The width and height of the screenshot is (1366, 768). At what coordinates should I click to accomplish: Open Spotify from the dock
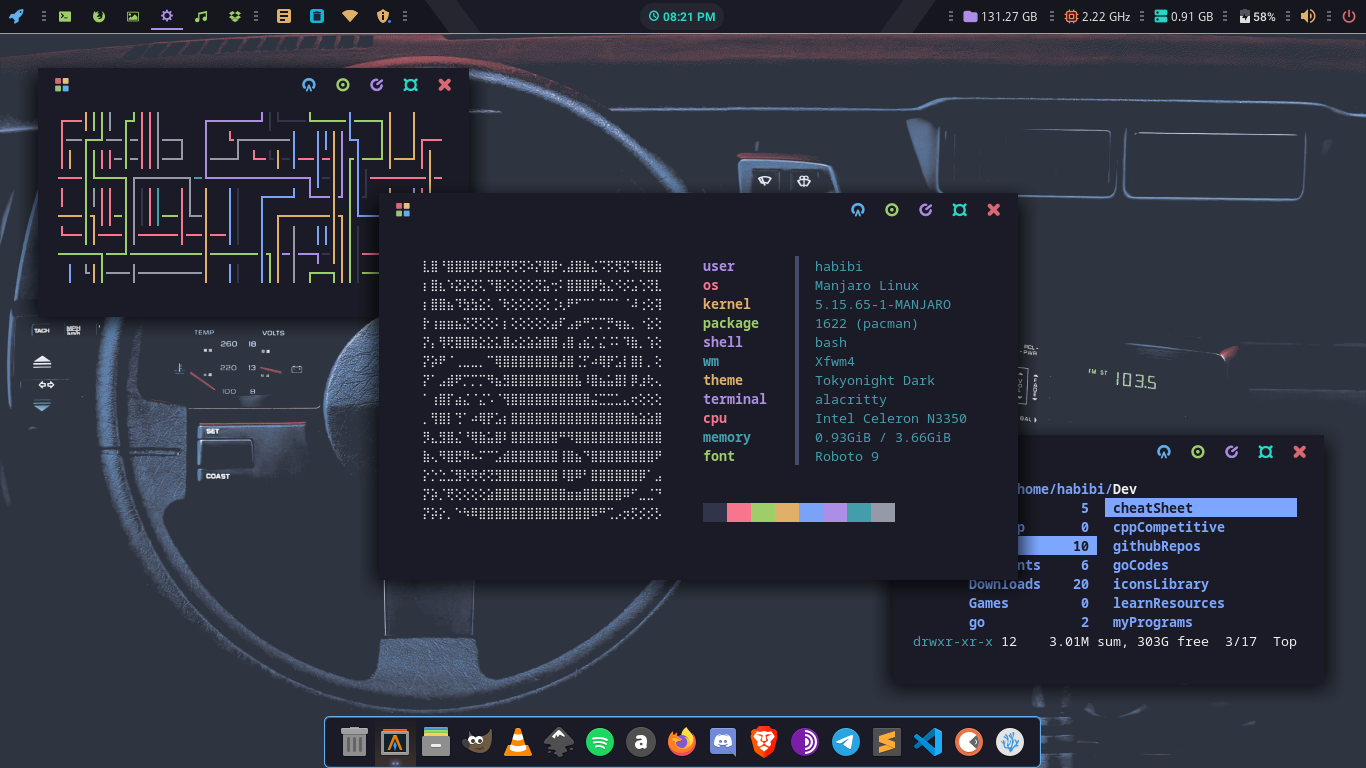(x=599, y=742)
